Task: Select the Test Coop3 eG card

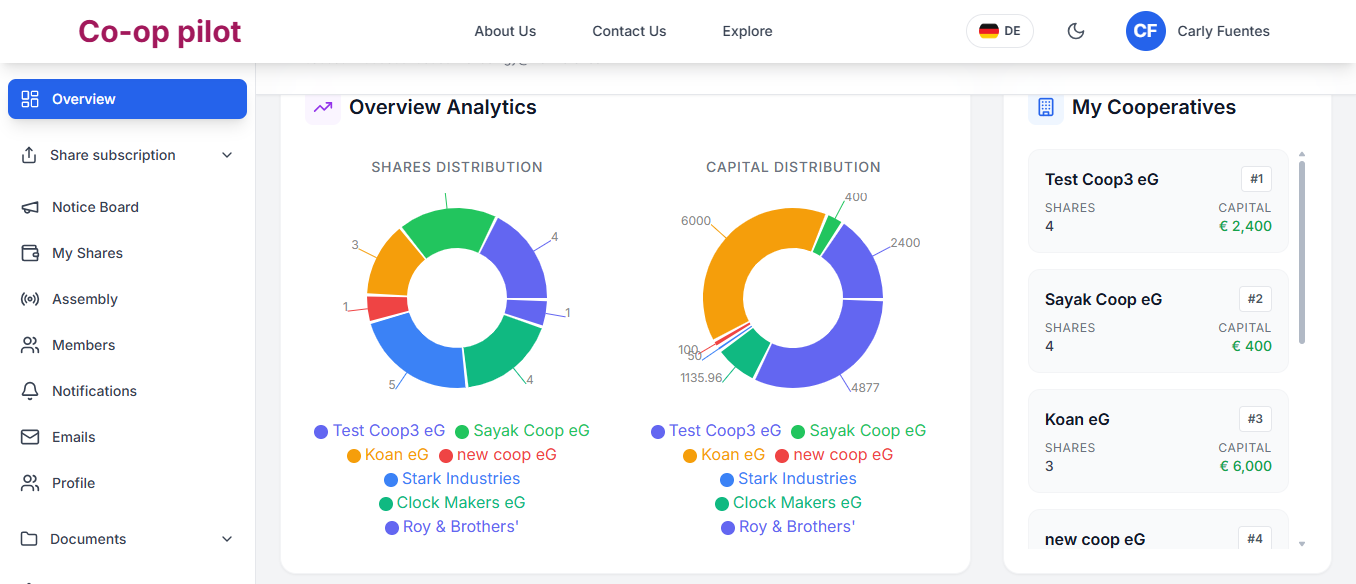Action: tap(1158, 201)
